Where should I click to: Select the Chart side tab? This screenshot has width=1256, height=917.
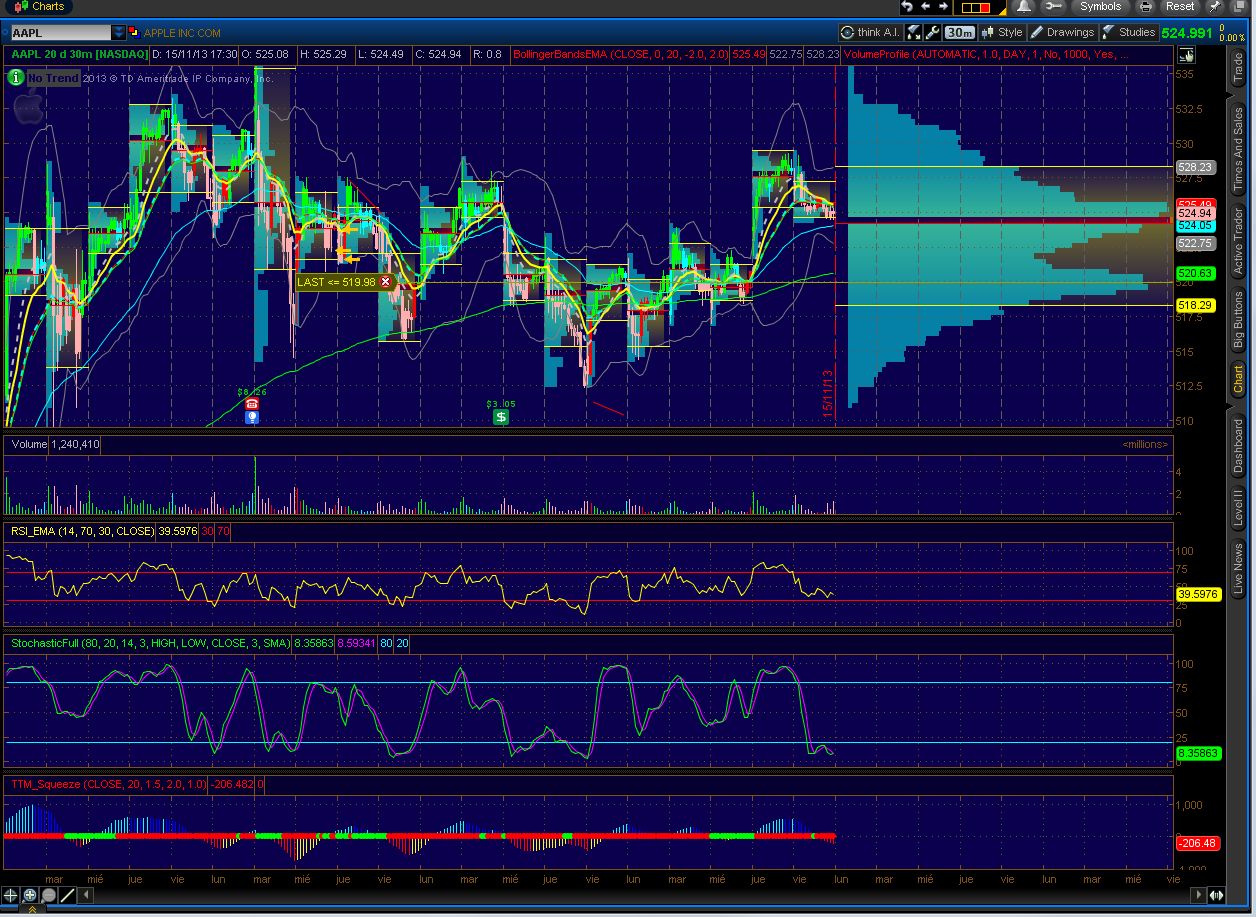click(x=1237, y=378)
